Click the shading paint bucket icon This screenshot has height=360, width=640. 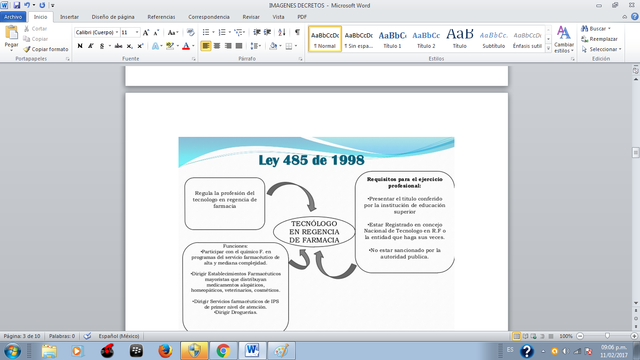[273, 46]
